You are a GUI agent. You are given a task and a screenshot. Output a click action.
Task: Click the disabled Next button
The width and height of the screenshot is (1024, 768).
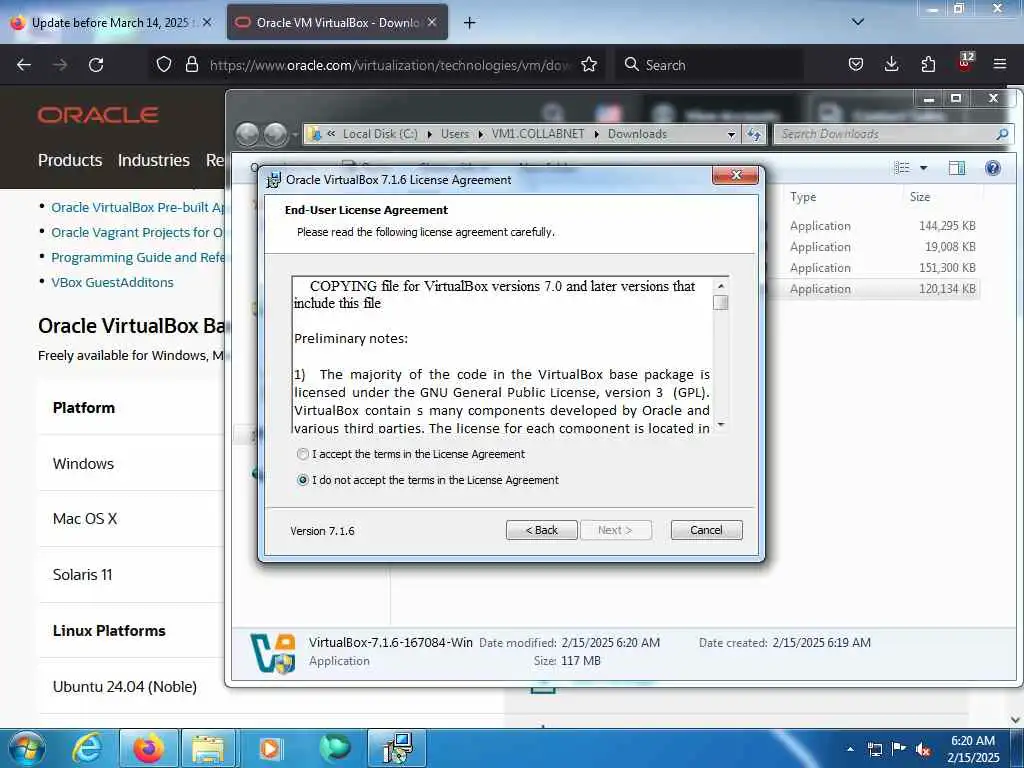pos(615,530)
